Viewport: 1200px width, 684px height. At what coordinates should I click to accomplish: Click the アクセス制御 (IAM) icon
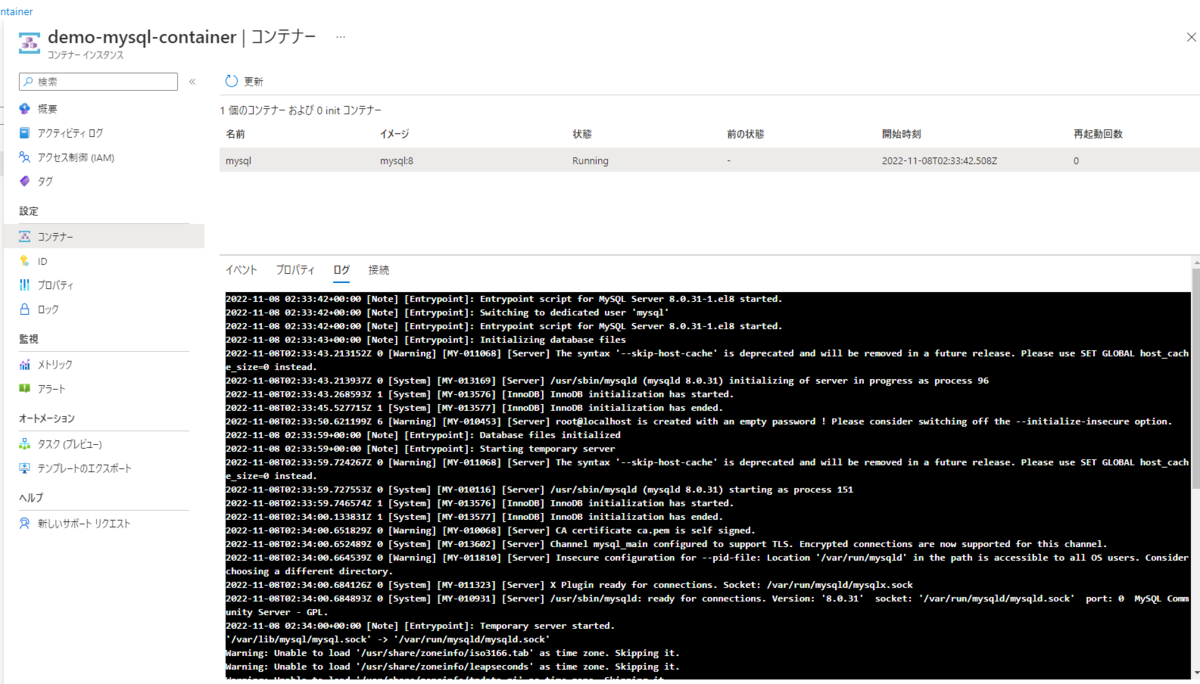point(25,157)
